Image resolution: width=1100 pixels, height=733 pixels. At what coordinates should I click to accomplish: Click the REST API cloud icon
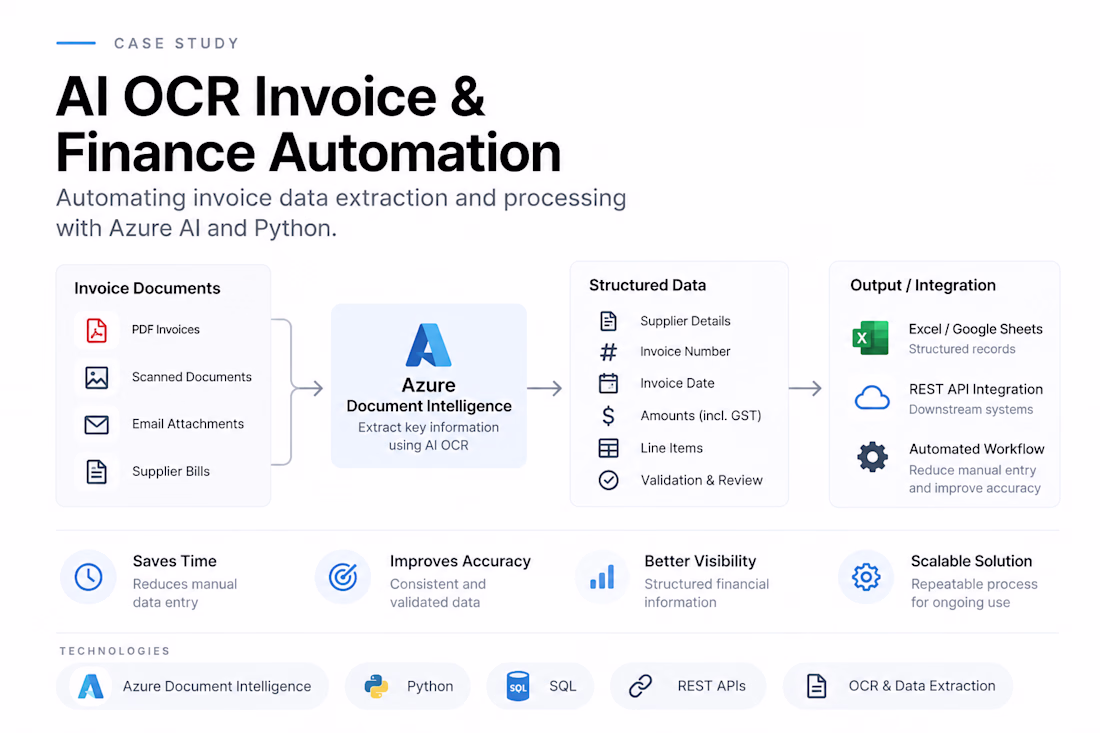[872, 398]
